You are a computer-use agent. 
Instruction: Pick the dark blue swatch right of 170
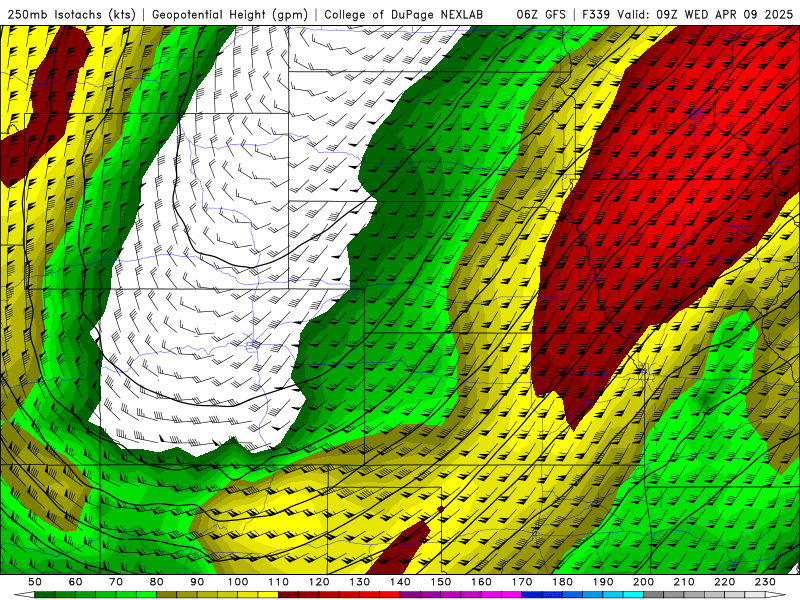pos(532,595)
